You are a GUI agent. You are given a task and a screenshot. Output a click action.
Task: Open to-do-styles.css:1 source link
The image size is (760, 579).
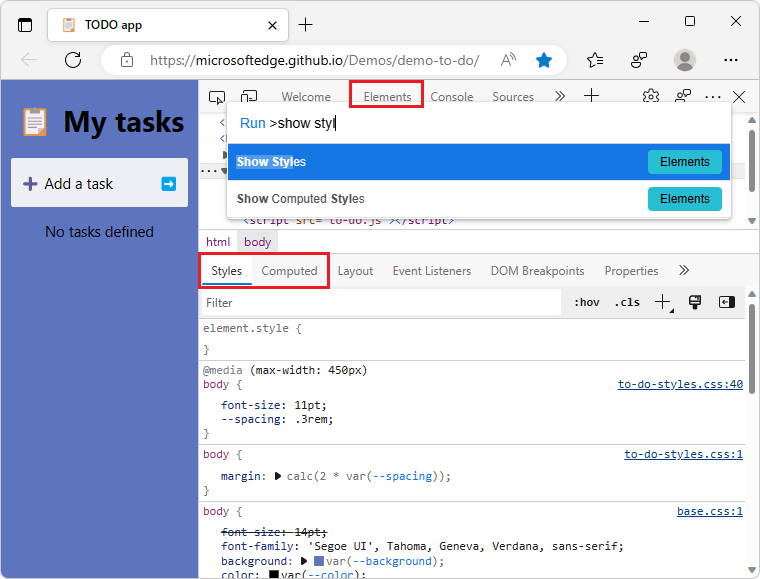pyautogui.click(x=683, y=454)
